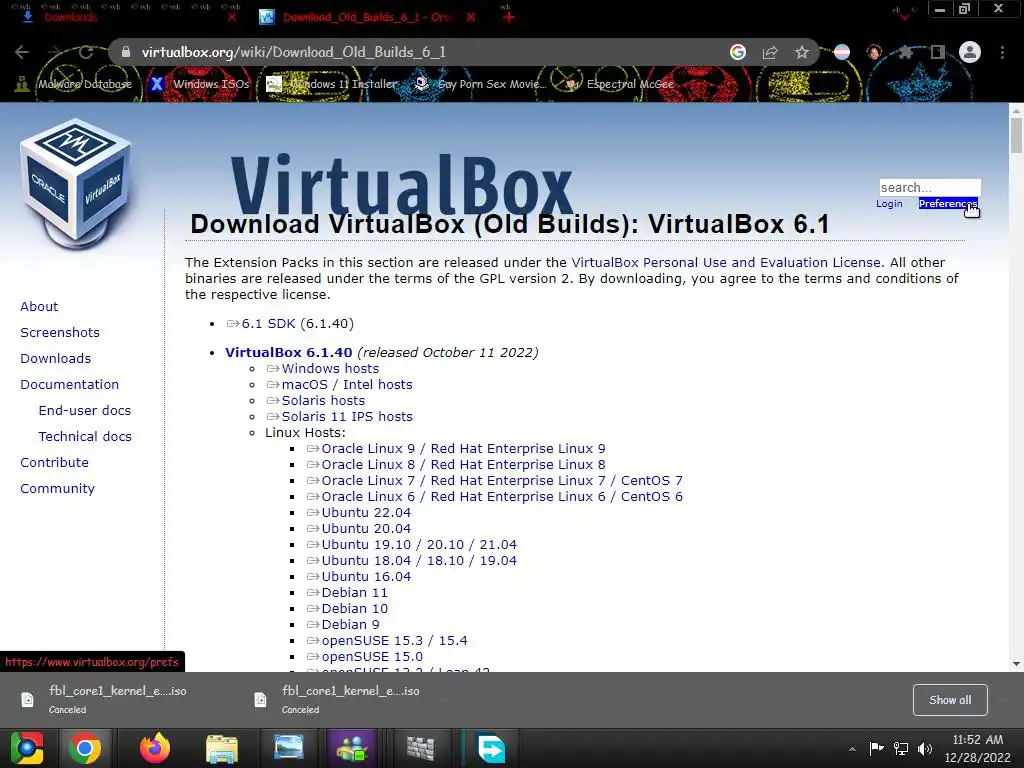Viewport: 1024px width, 768px height.
Task: Open the brick wall firewall taskbar icon
Action: 421,749
